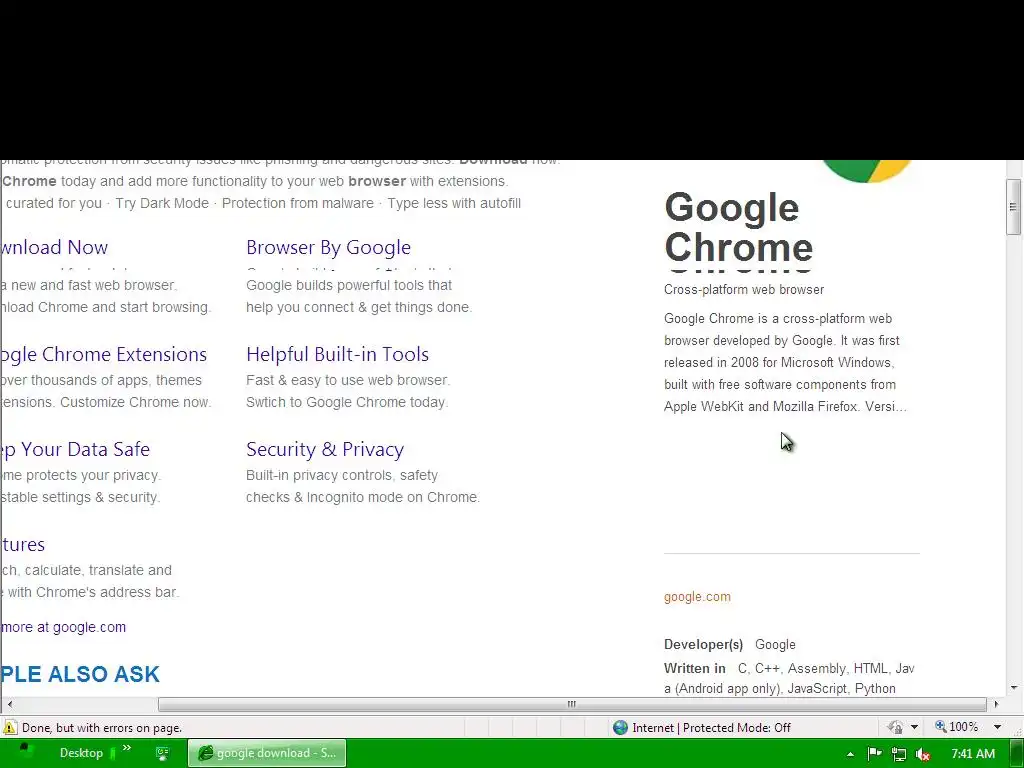
Task: Click the privacy report icon in status bar
Action: tap(895, 728)
